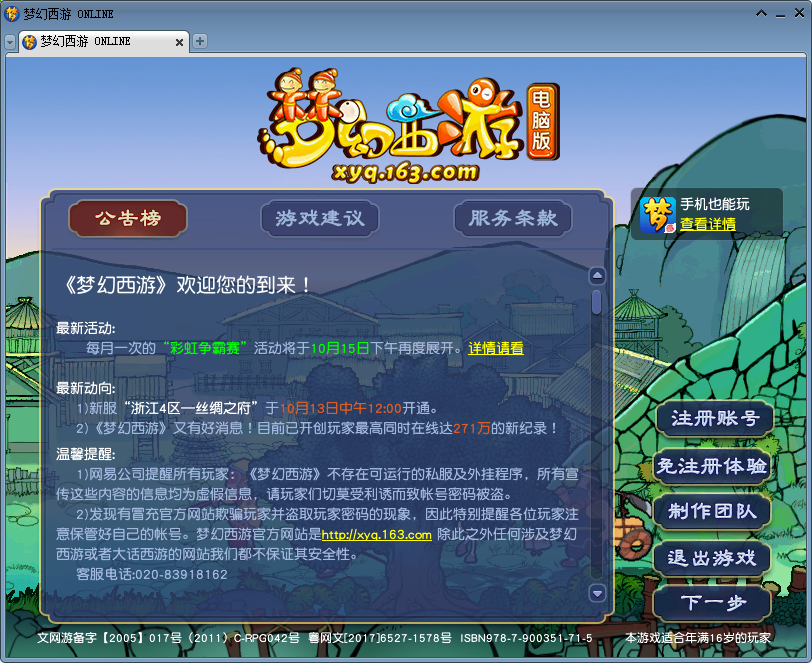This screenshot has width=812, height=663.
Task: Click the 本游戏适合年满16岁的玩家 notice
Action: [x=698, y=638]
